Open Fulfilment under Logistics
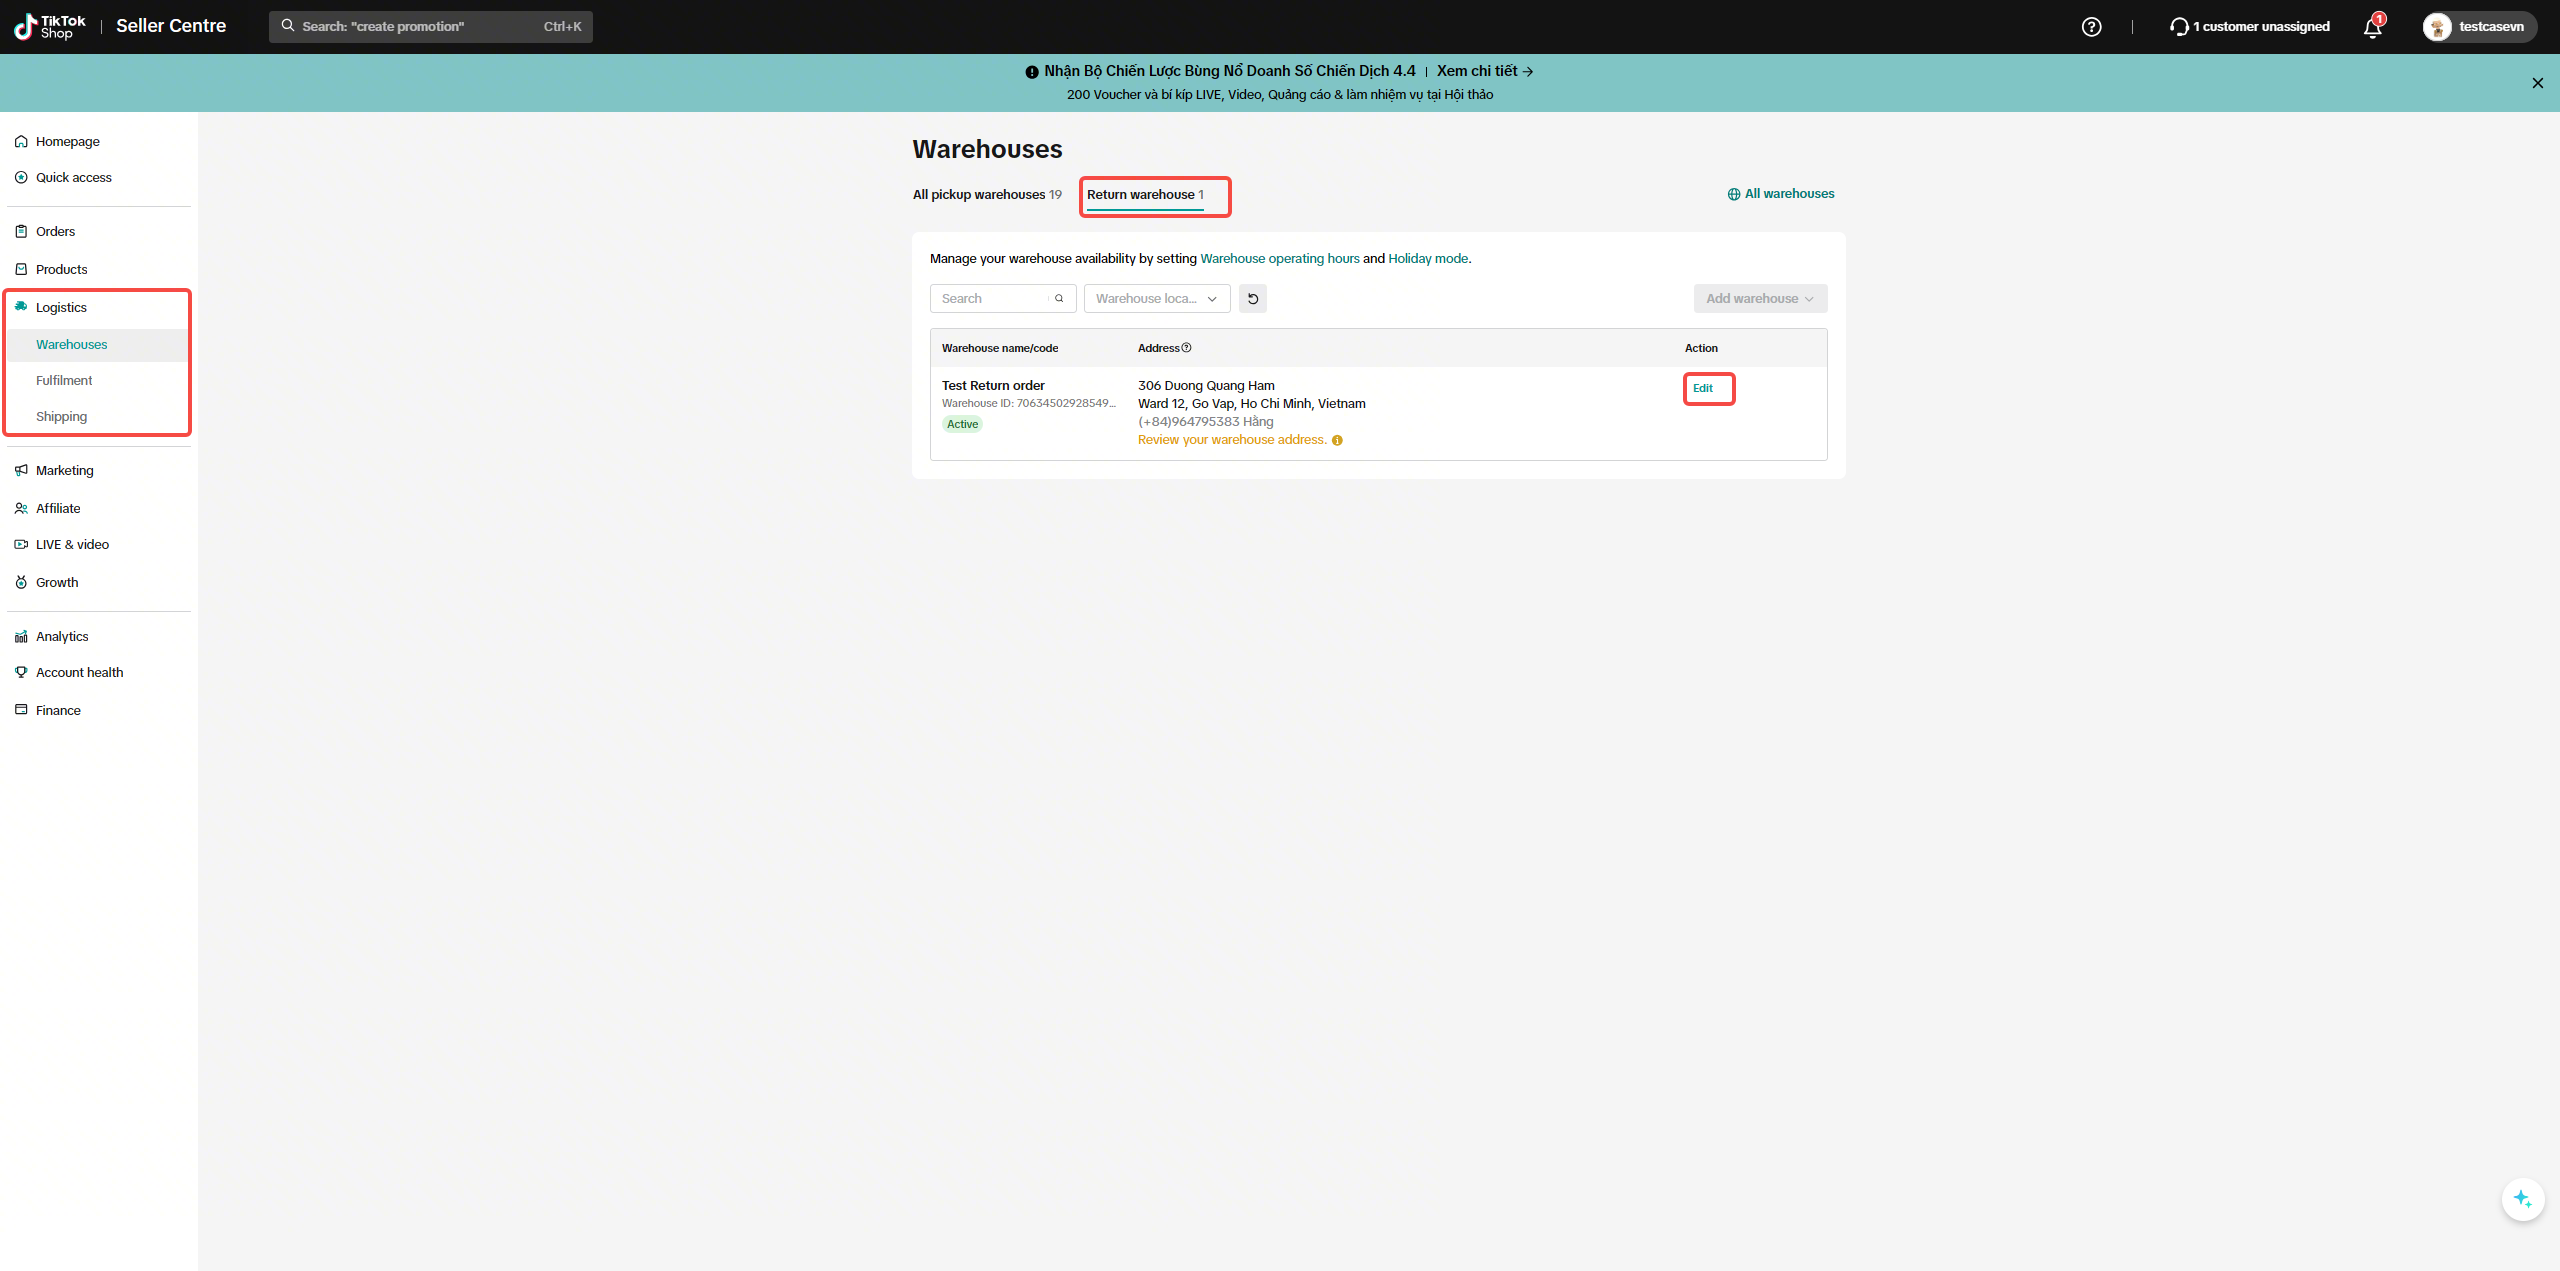Image resolution: width=2560 pixels, height=1271 pixels. [x=64, y=381]
